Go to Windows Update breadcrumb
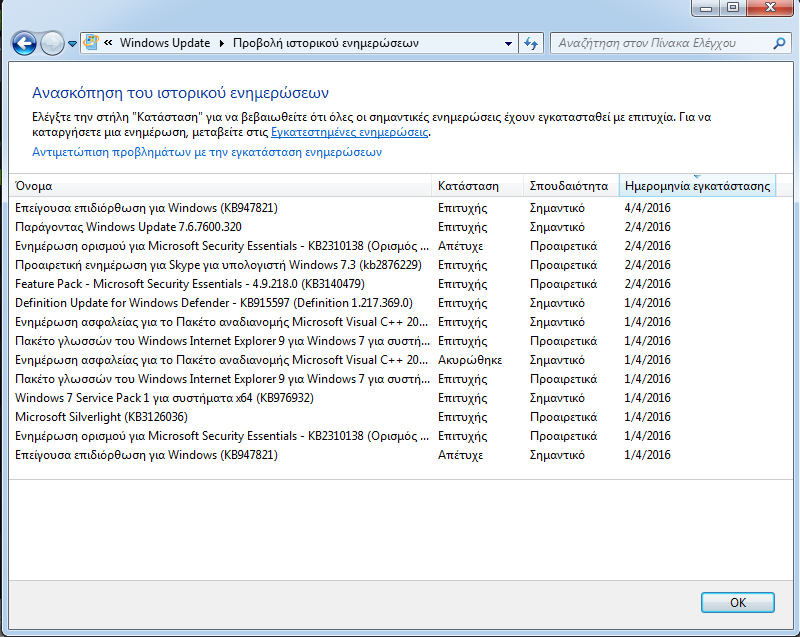This screenshot has width=800, height=637. coord(165,43)
